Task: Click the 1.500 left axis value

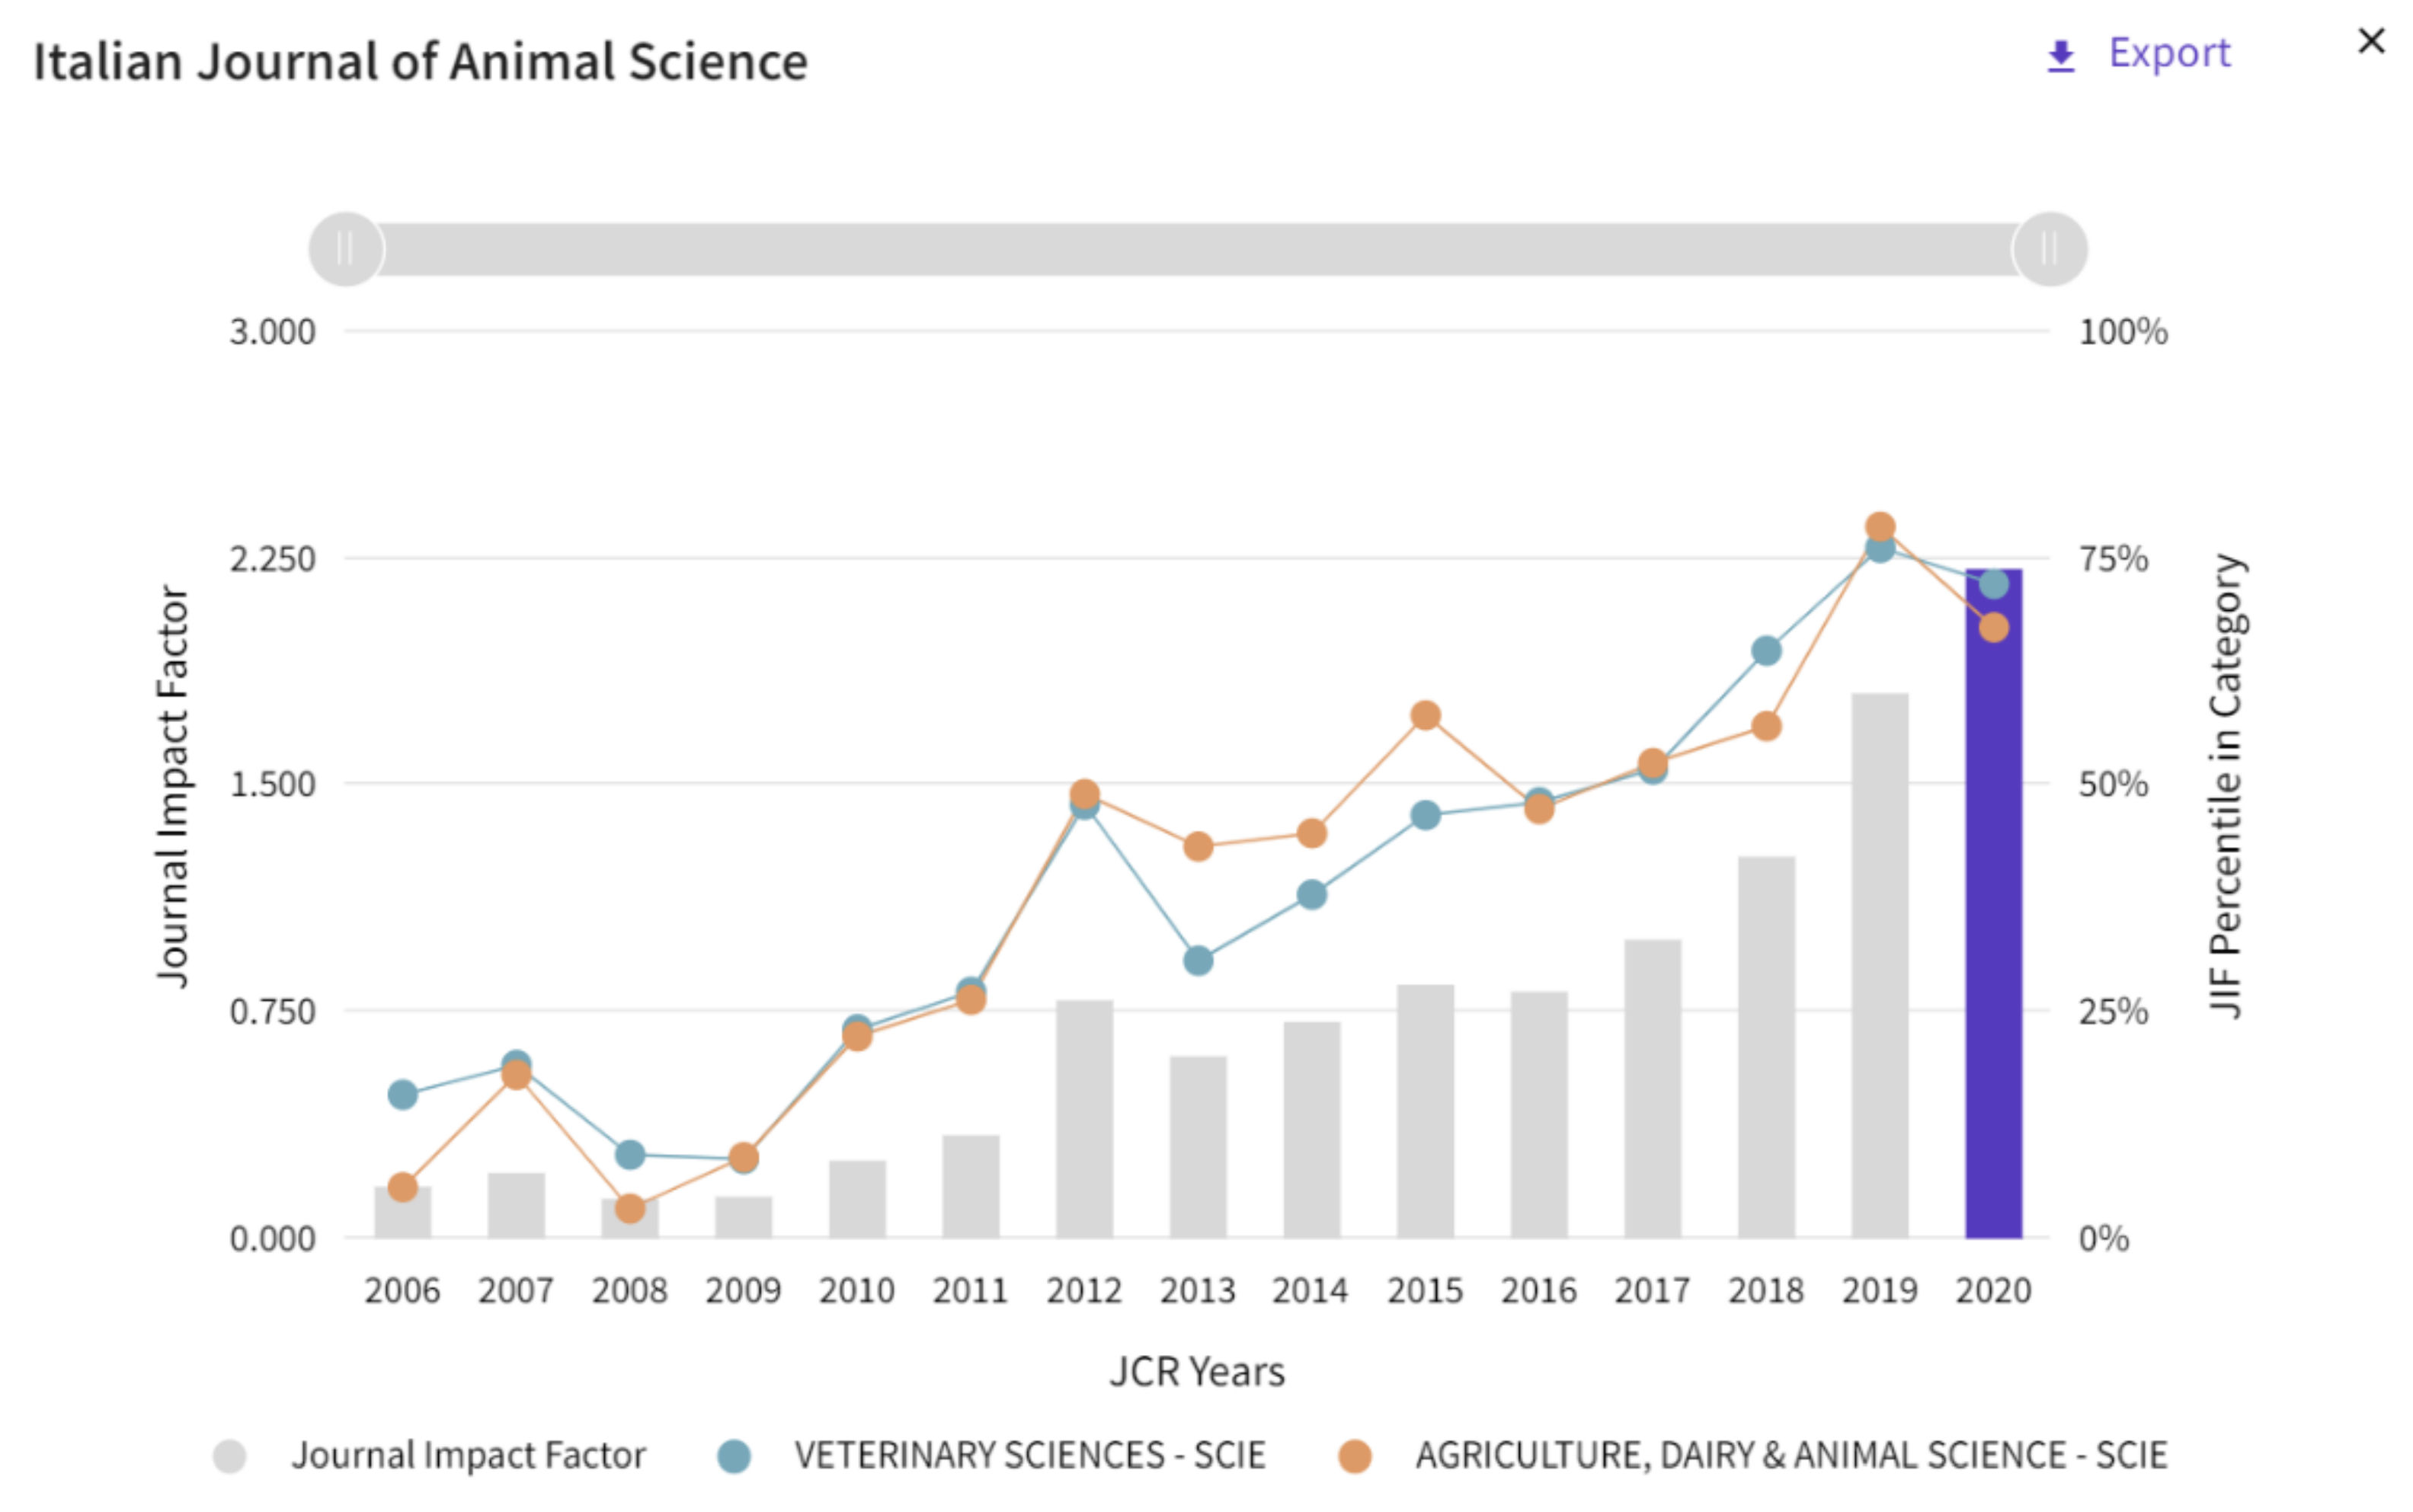Action: point(272,784)
